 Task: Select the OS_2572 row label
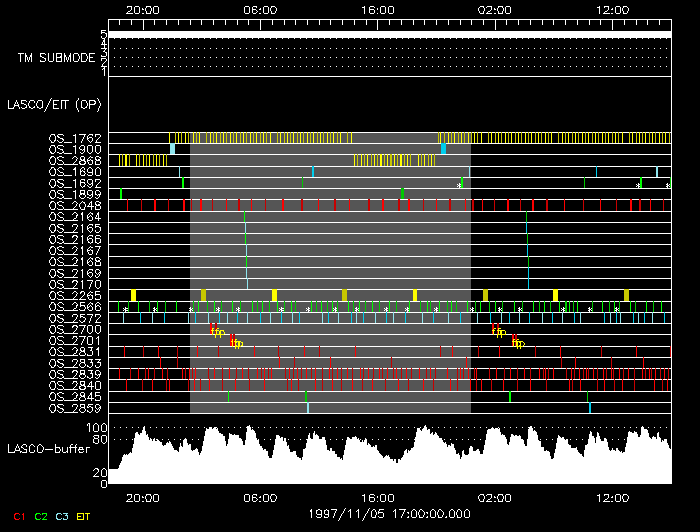click(x=75, y=318)
